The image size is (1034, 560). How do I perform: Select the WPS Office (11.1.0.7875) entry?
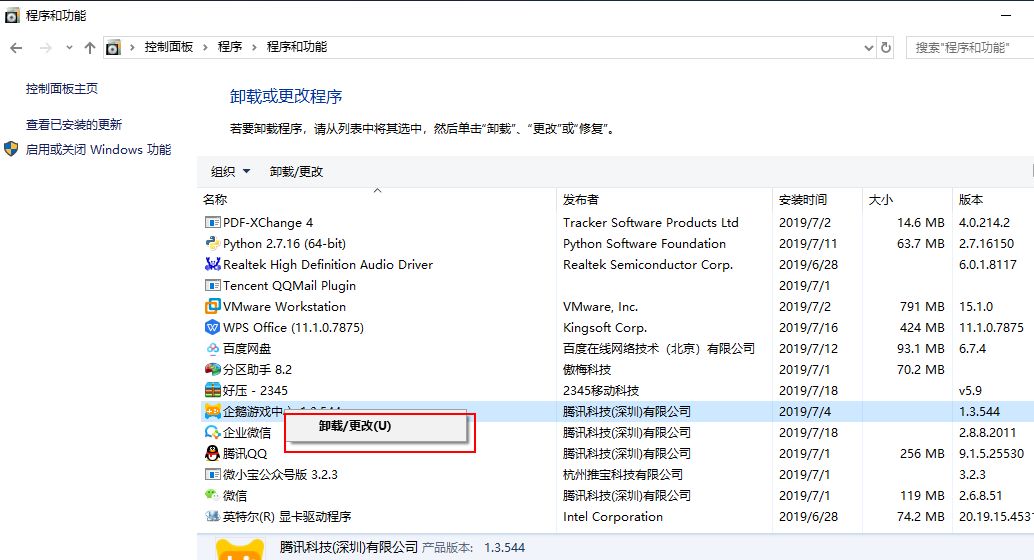click(x=293, y=328)
